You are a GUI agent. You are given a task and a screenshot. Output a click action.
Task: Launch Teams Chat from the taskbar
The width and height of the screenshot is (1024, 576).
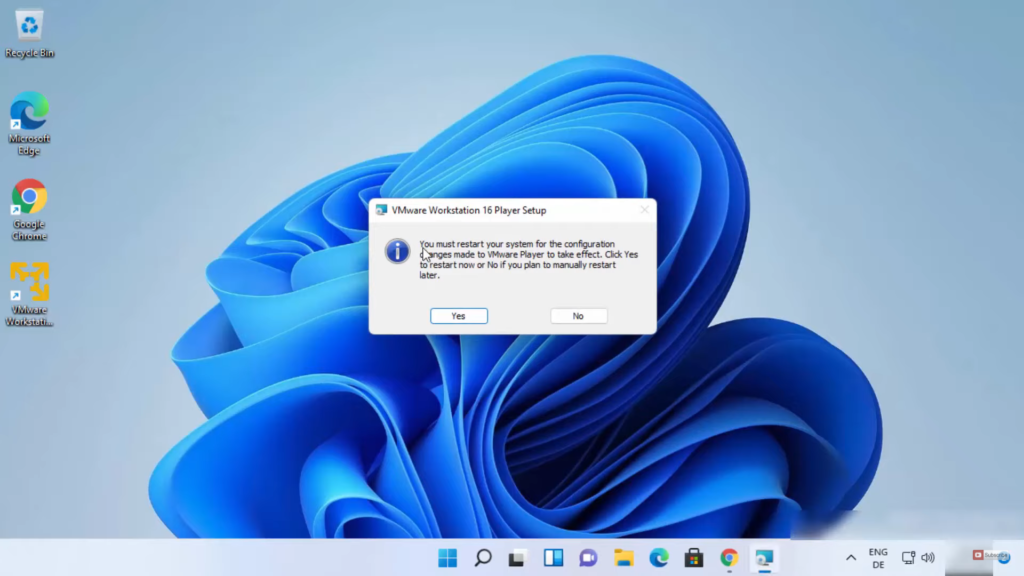pyautogui.click(x=588, y=558)
